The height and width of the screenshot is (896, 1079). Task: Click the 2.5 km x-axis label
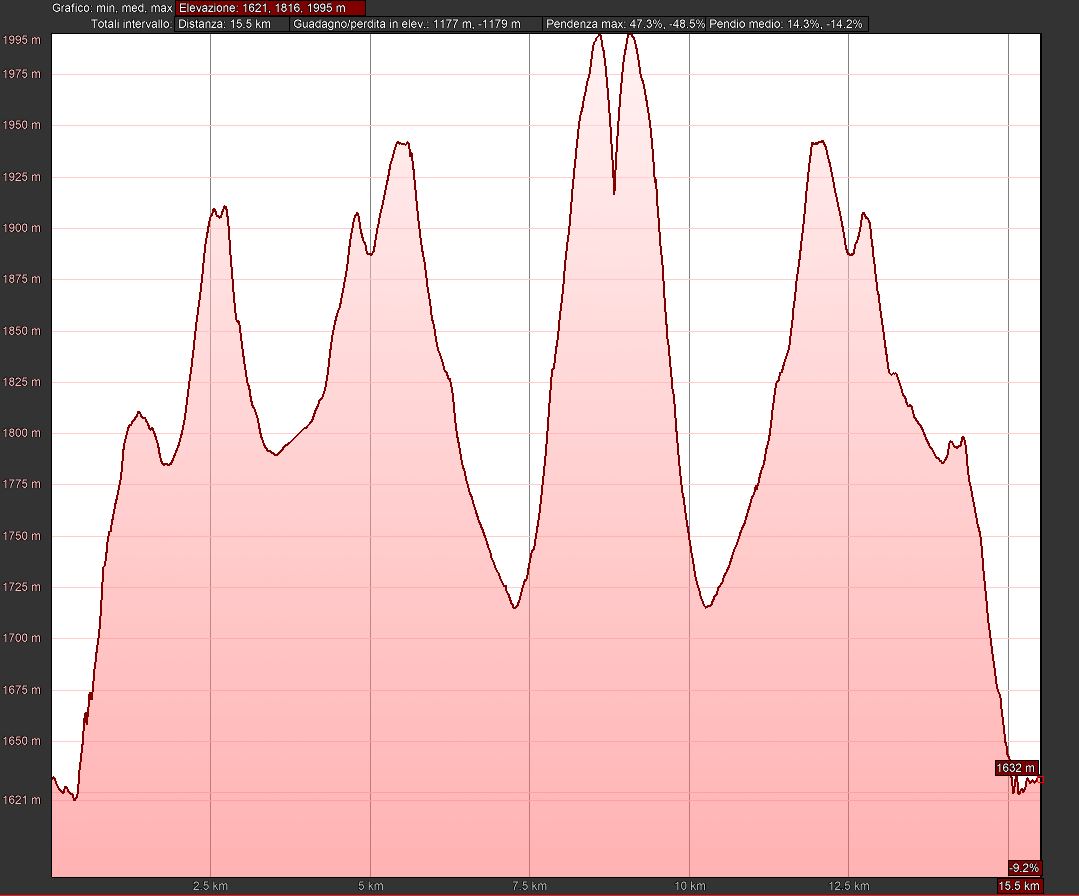[210, 886]
